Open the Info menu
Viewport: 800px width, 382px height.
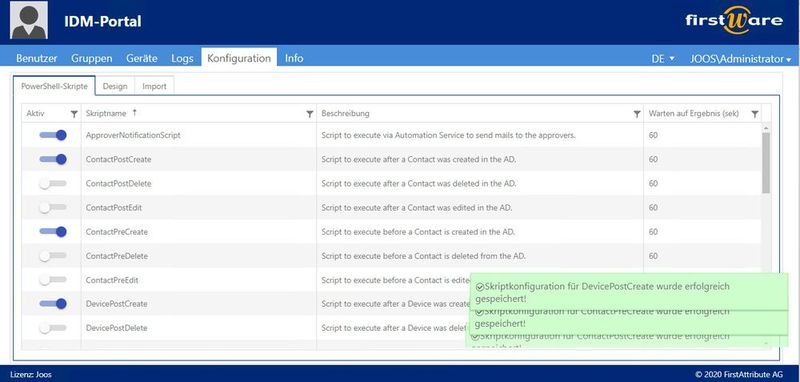coord(294,58)
